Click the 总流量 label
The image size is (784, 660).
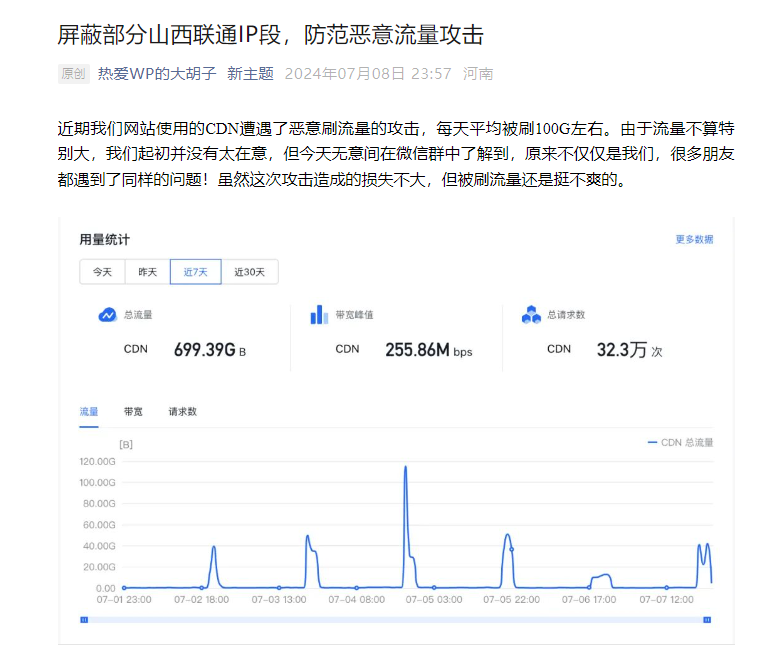(x=138, y=315)
